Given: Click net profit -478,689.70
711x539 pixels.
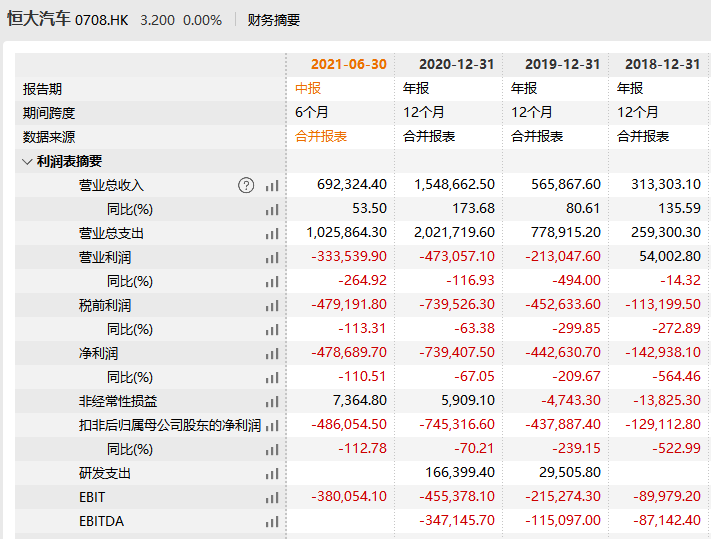Looking at the screenshot, I should (349, 353).
